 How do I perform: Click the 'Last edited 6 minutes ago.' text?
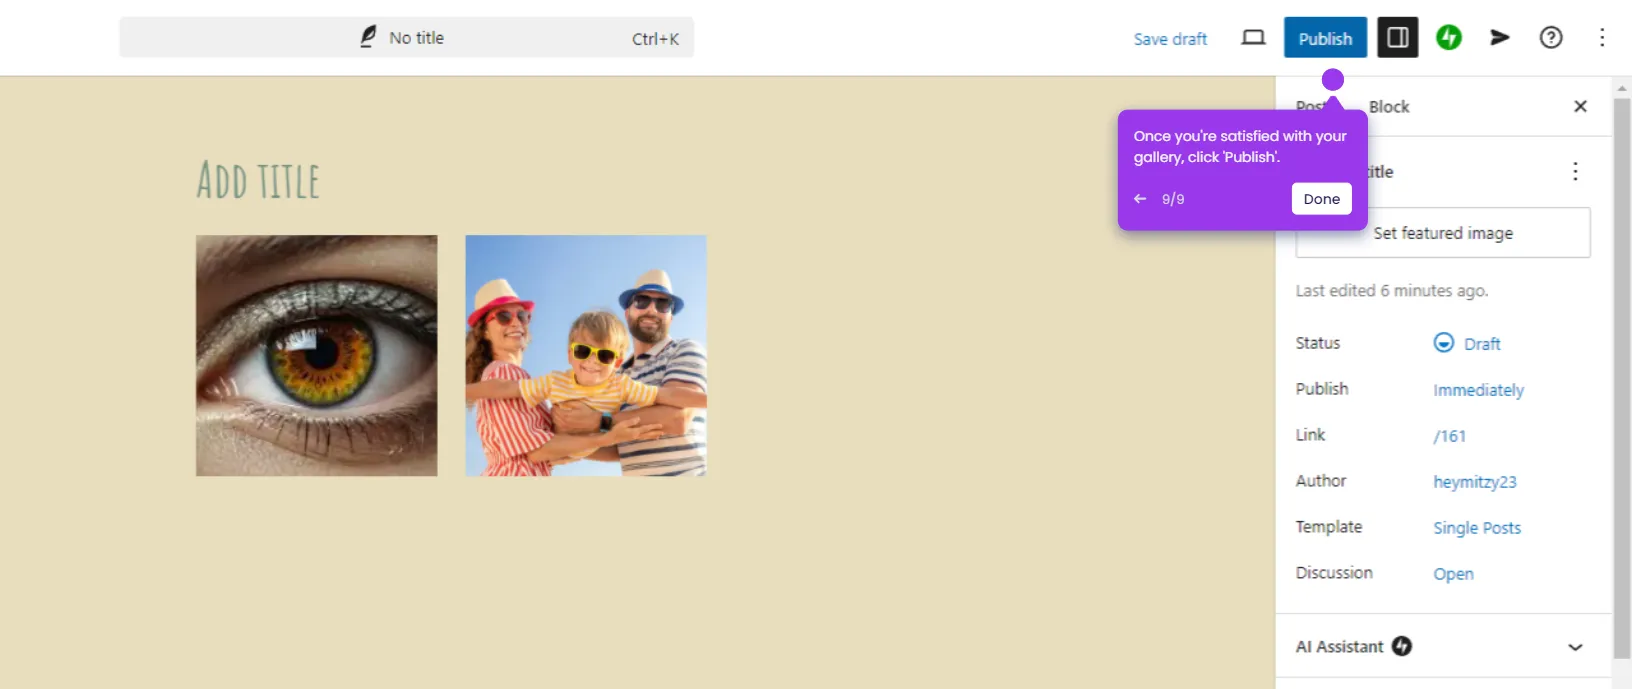(x=1392, y=291)
